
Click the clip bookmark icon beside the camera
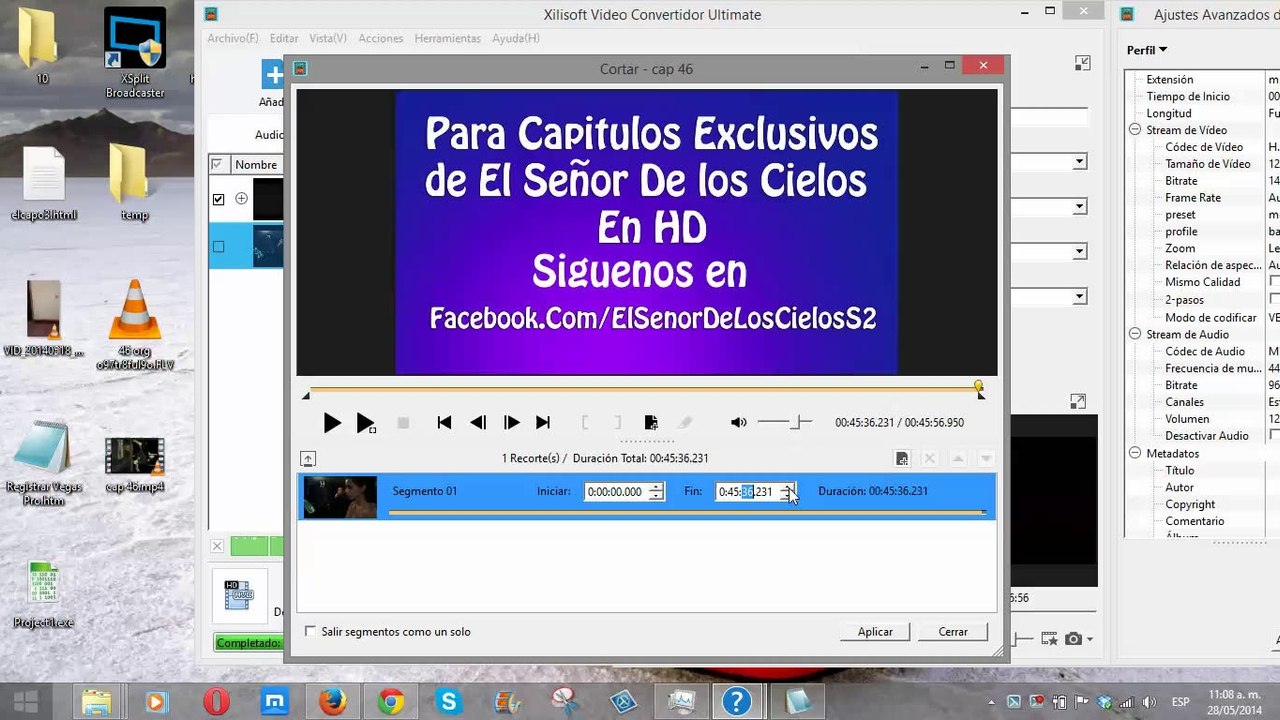[1049, 639]
